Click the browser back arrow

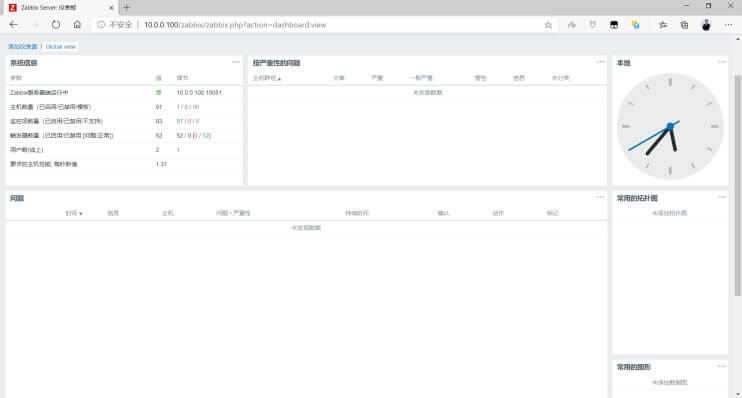pos(13,25)
